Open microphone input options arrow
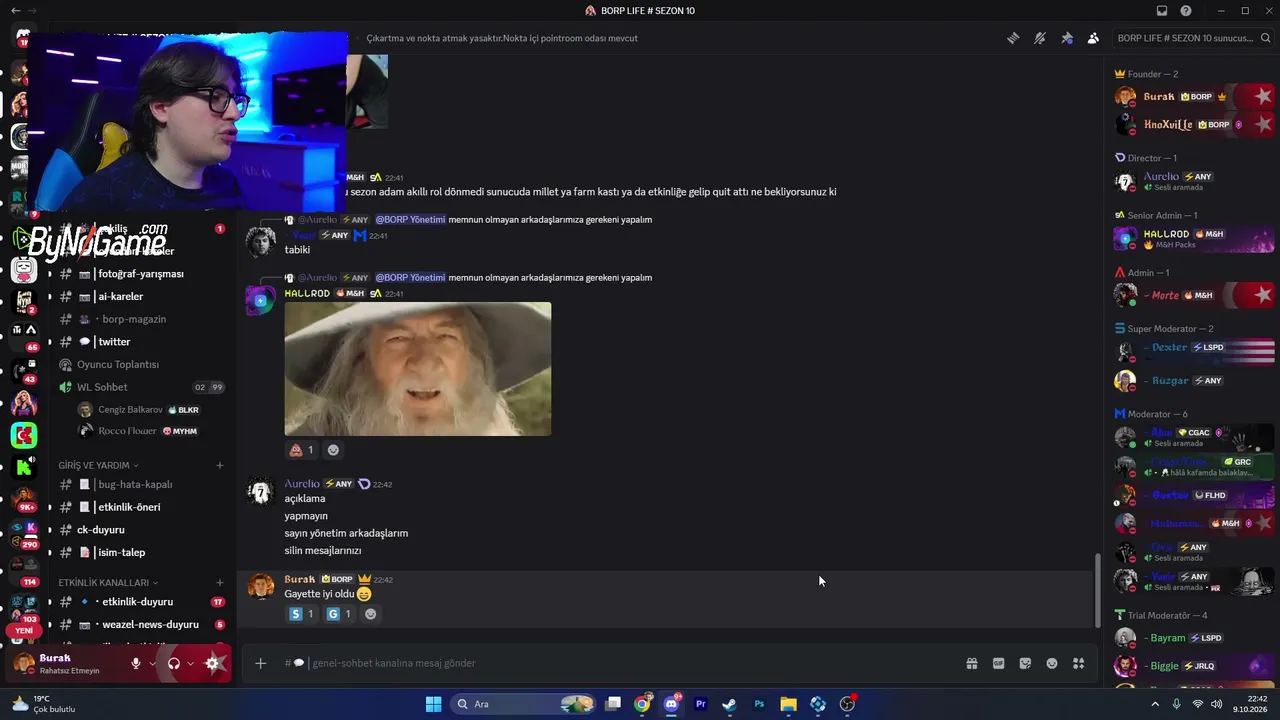1280x720 pixels. click(153, 663)
